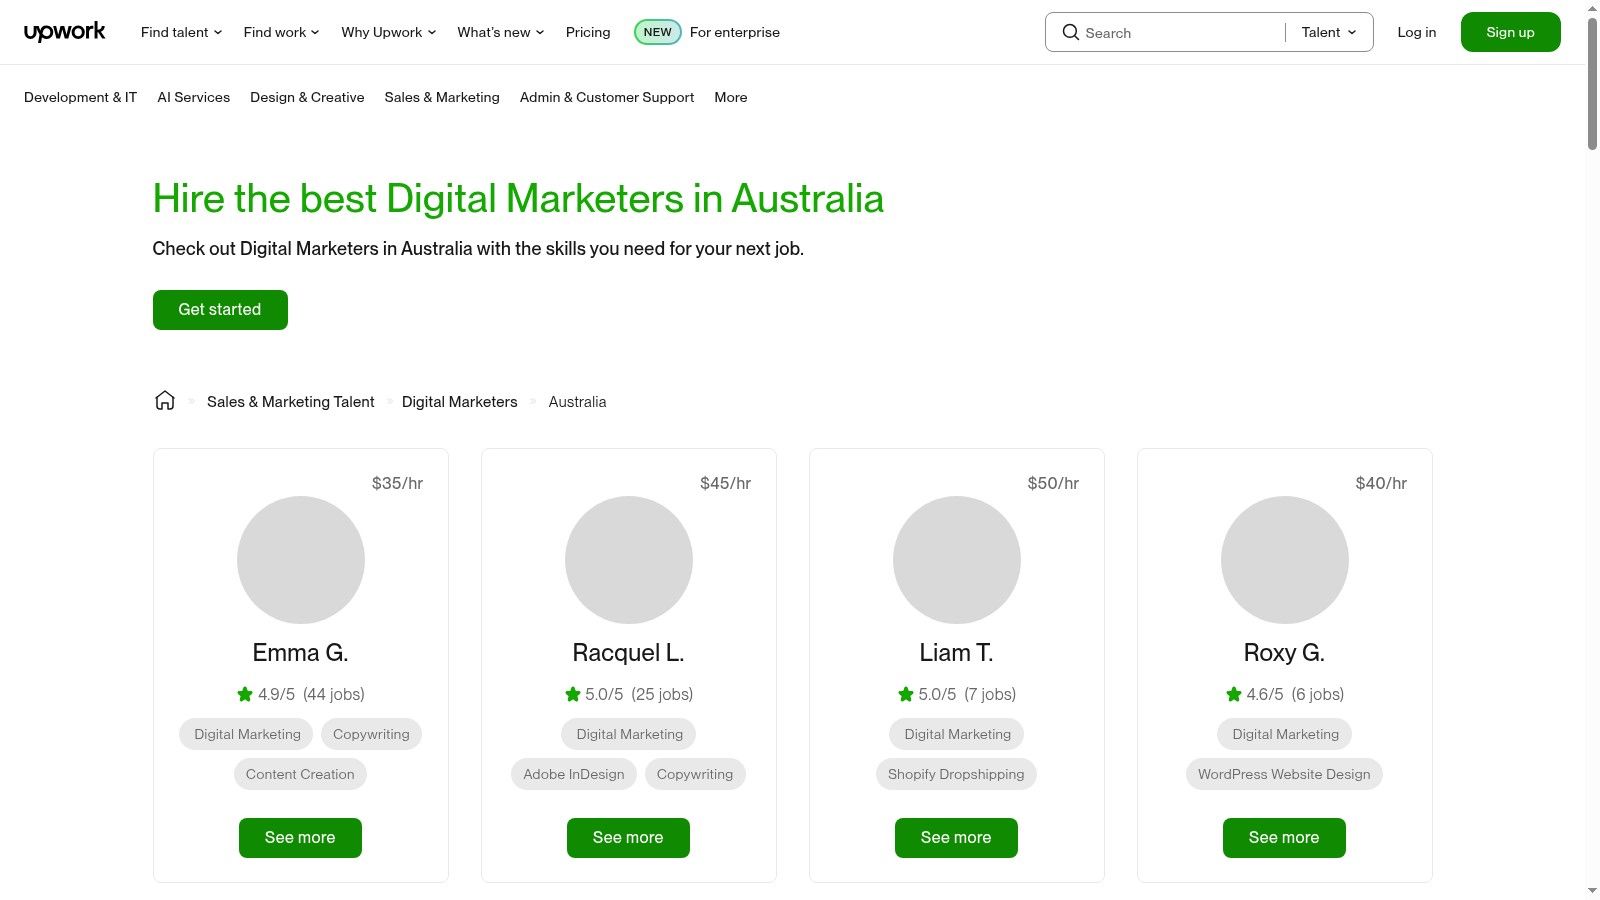This screenshot has height=900, width=1600.
Task: Open the Talent search type dropdown
Action: point(1329,32)
